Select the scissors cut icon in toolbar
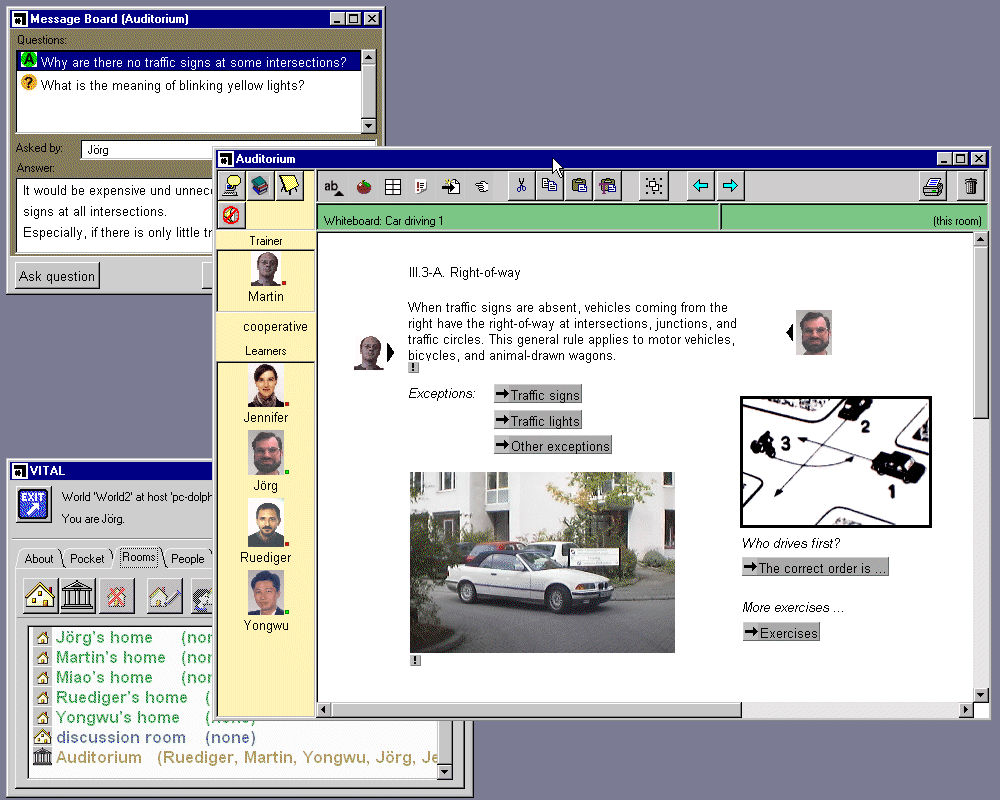The height and width of the screenshot is (800, 1000). point(520,186)
